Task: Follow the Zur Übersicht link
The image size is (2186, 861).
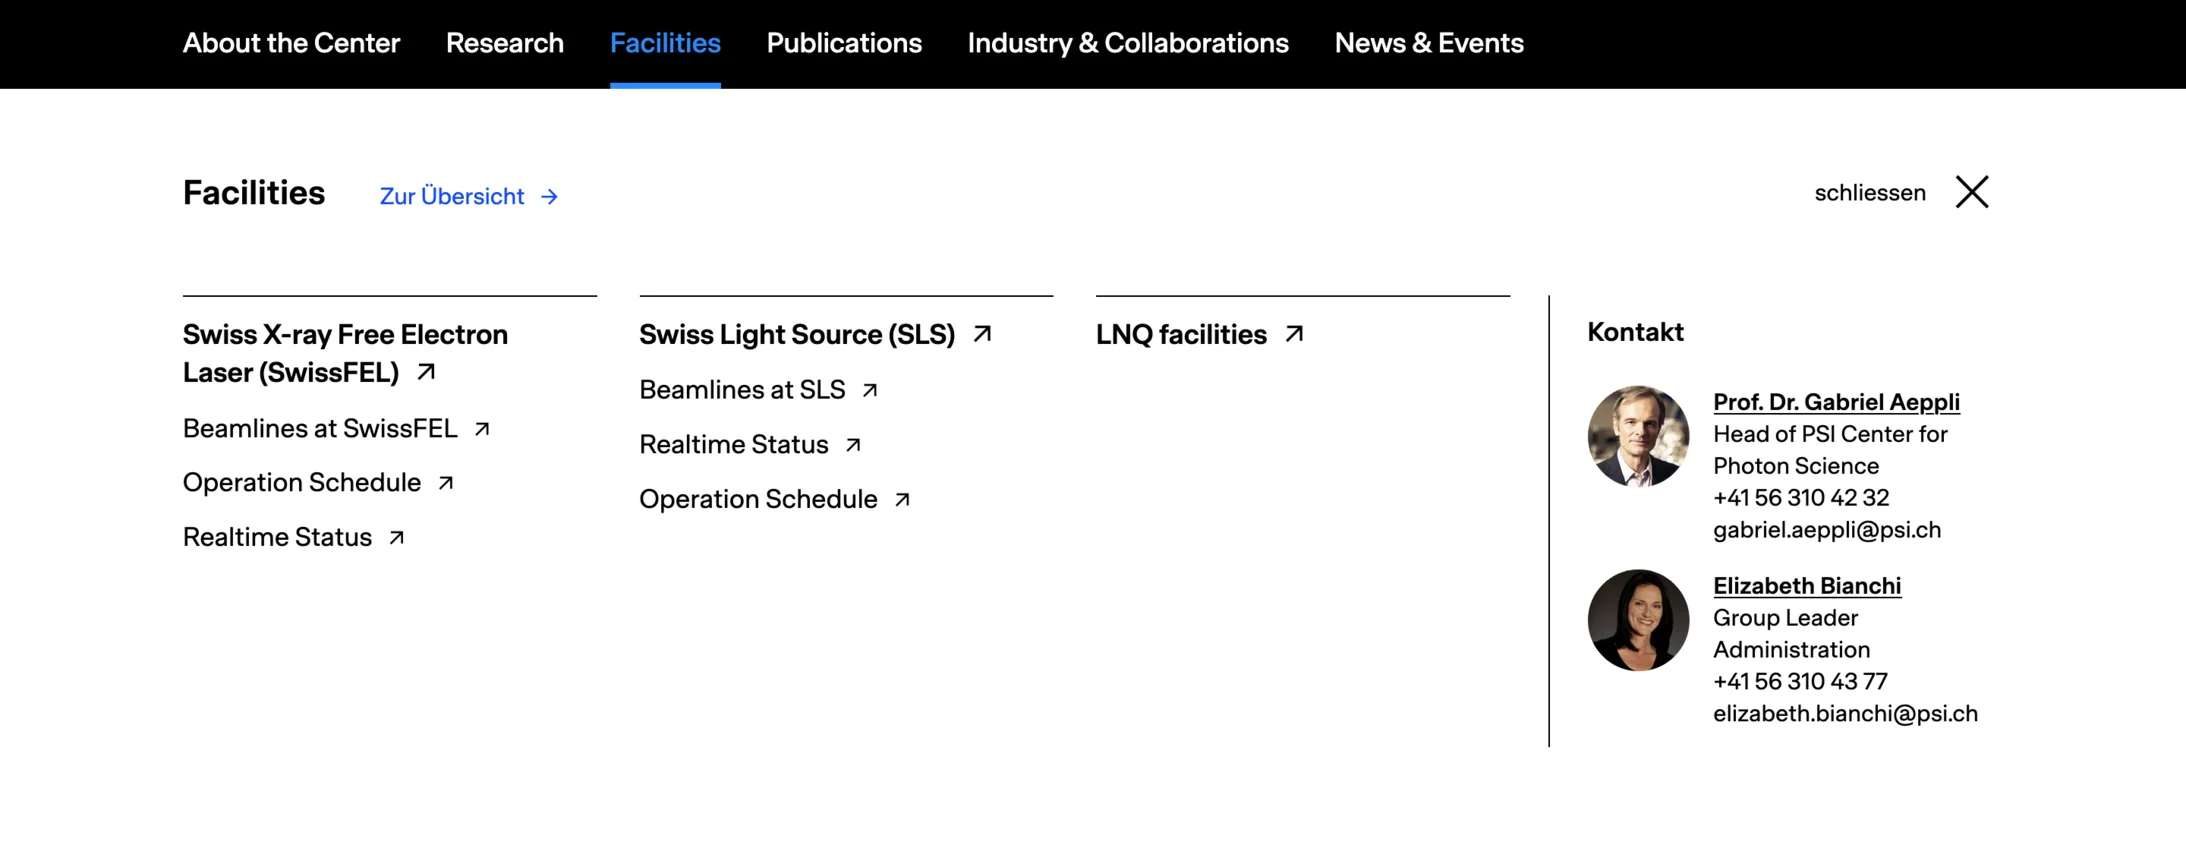Action: pyautogui.click(x=452, y=197)
